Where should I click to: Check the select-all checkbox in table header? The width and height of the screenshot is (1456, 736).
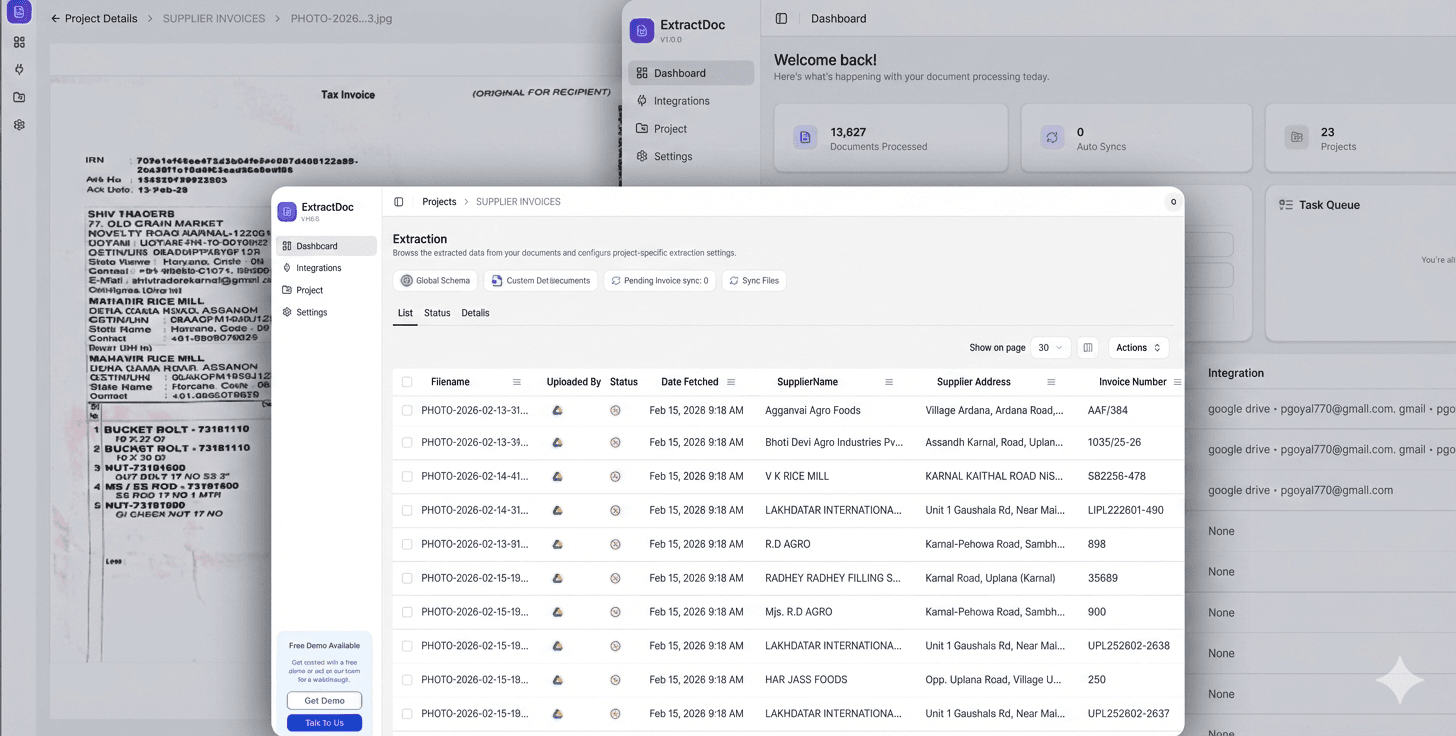407,381
